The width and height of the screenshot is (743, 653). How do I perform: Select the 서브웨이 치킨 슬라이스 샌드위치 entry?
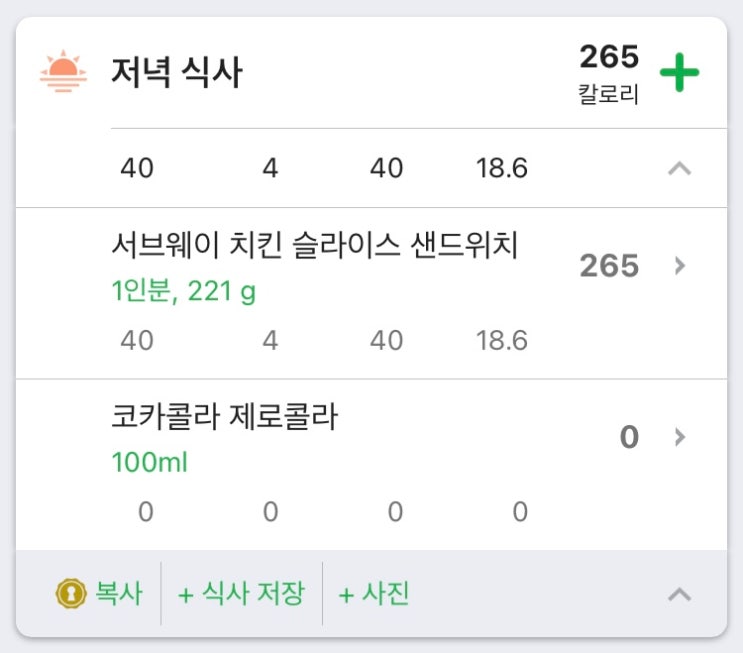pos(314,246)
